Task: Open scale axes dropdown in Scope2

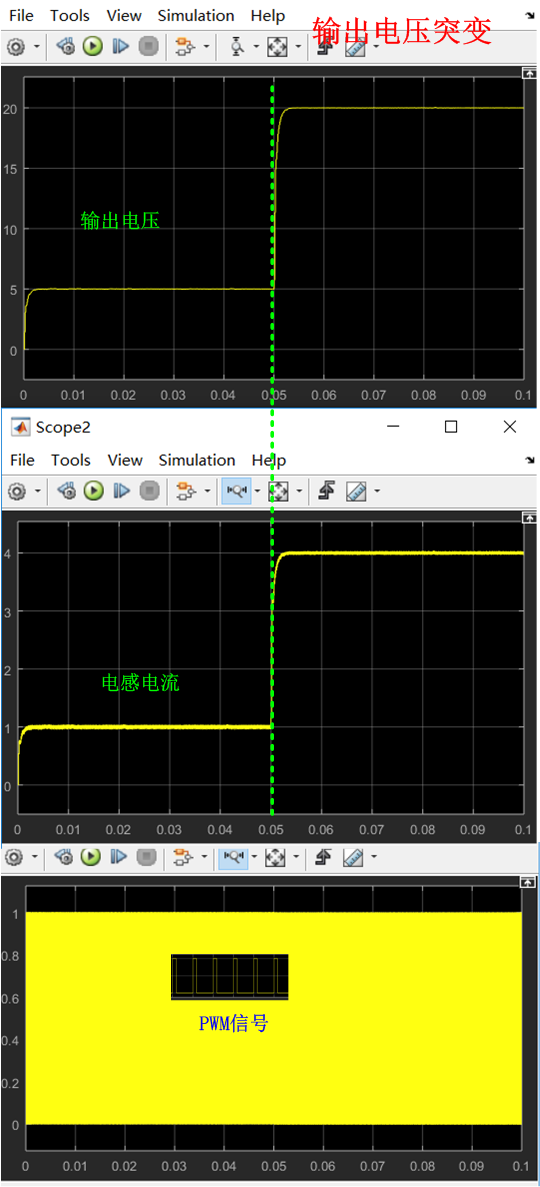Action: coord(298,491)
